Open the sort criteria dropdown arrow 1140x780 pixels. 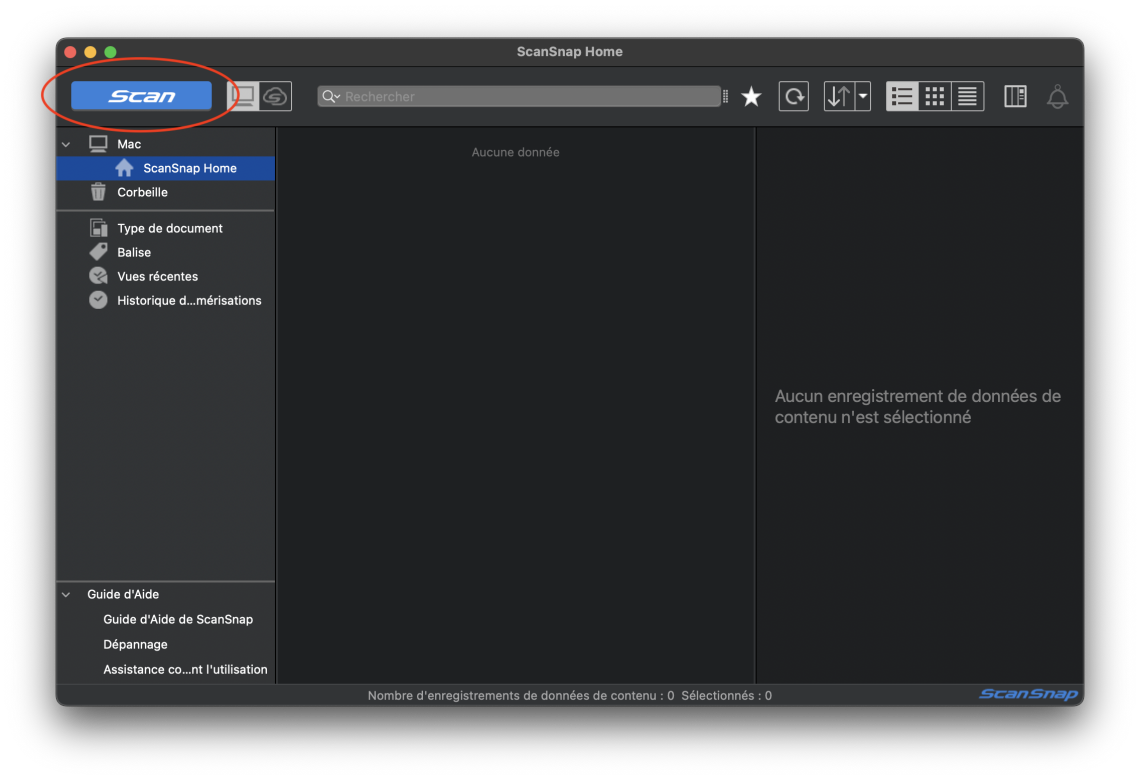tap(862, 97)
